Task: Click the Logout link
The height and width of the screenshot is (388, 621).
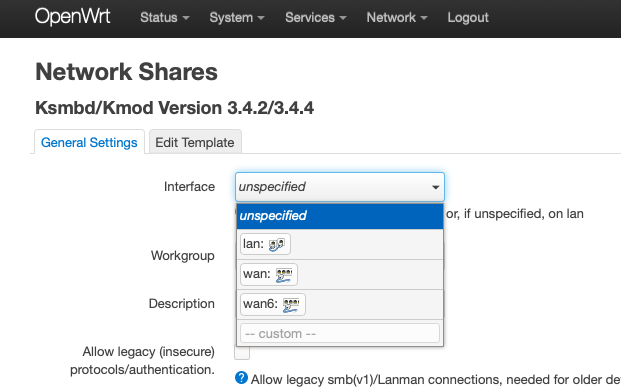Action: [x=468, y=17]
